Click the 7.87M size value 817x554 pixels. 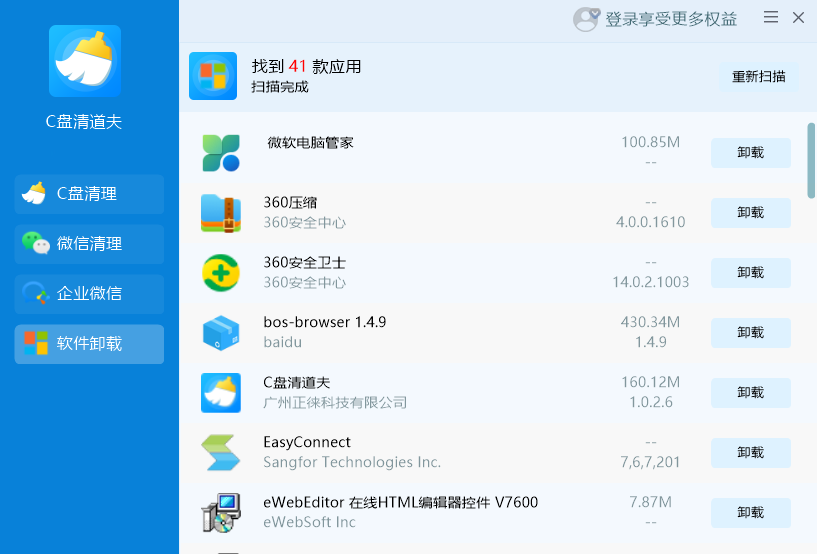(651, 502)
